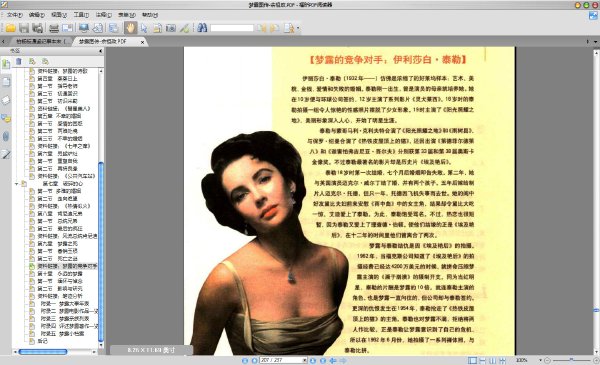Close the active PDF tab
This screenshot has width=600, height=365.
142,42
